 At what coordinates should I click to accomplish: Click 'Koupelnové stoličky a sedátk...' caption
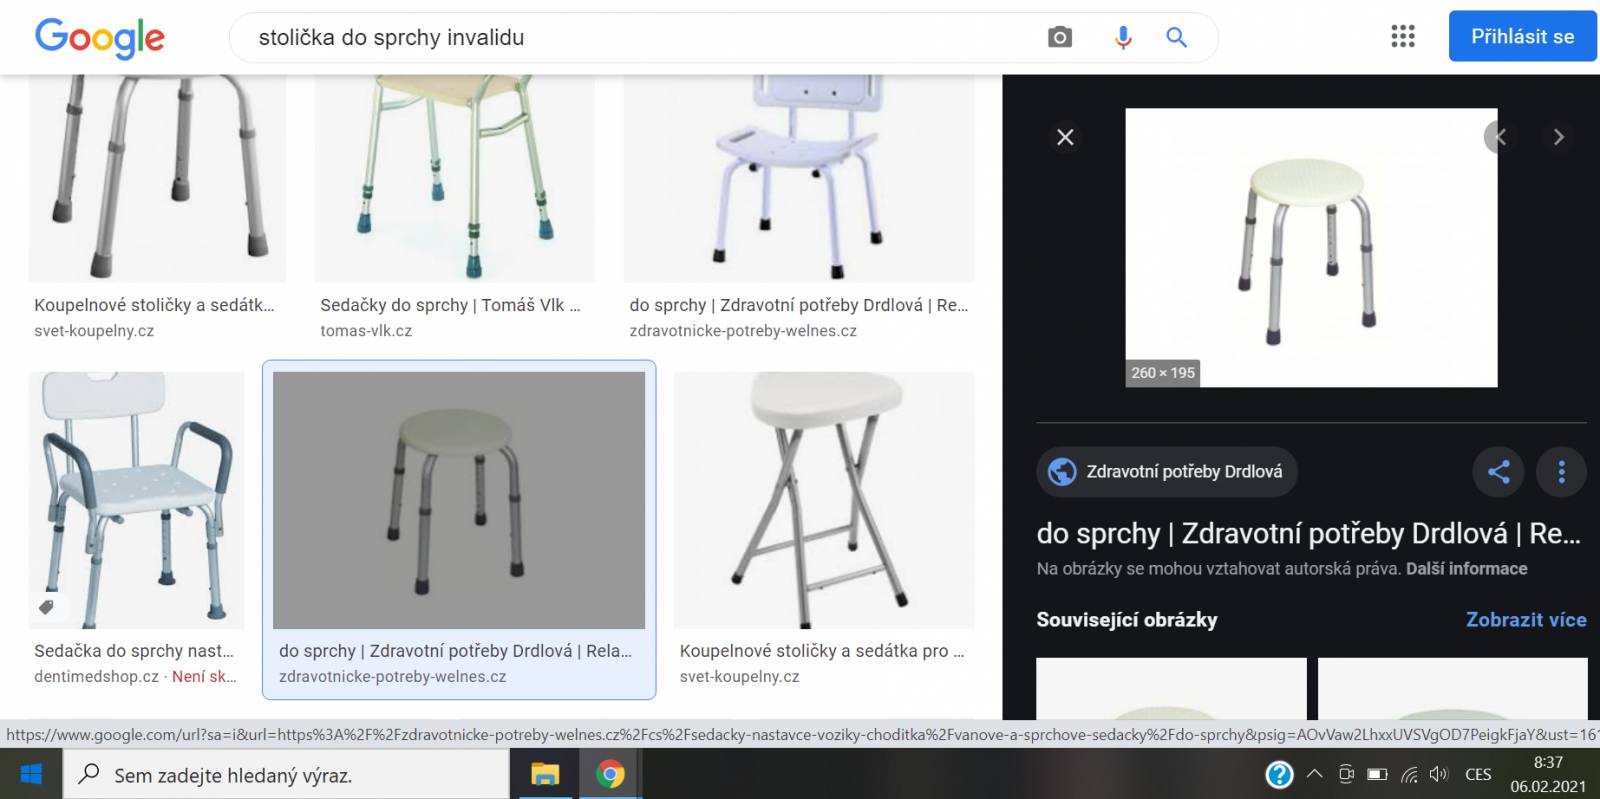pos(154,305)
